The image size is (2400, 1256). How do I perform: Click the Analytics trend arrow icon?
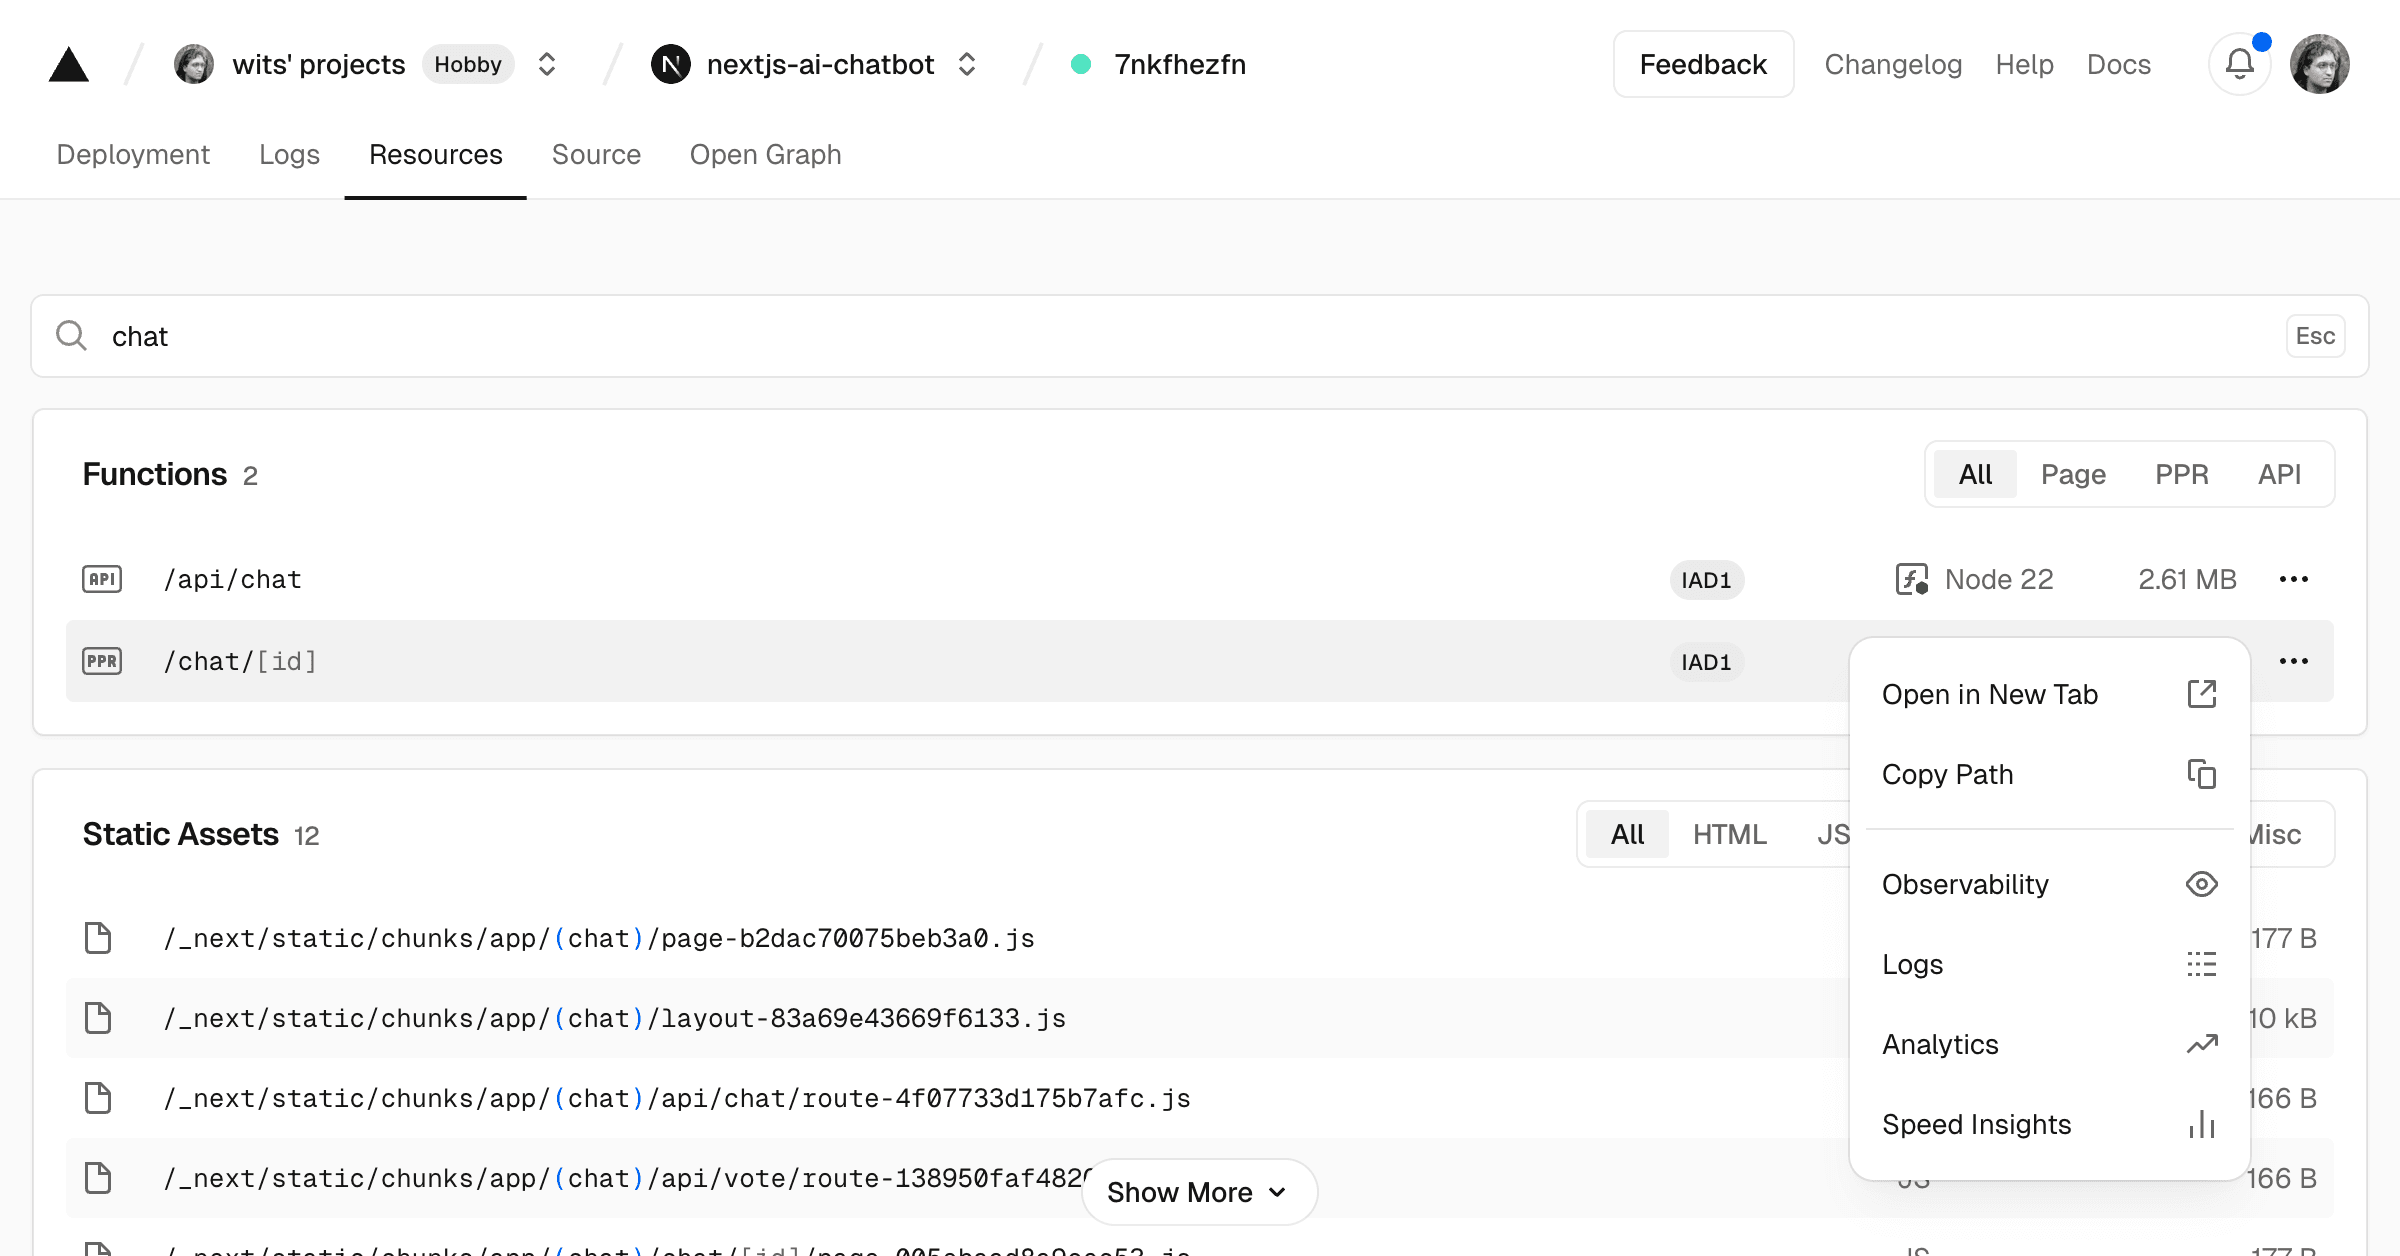[x=2202, y=1044]
